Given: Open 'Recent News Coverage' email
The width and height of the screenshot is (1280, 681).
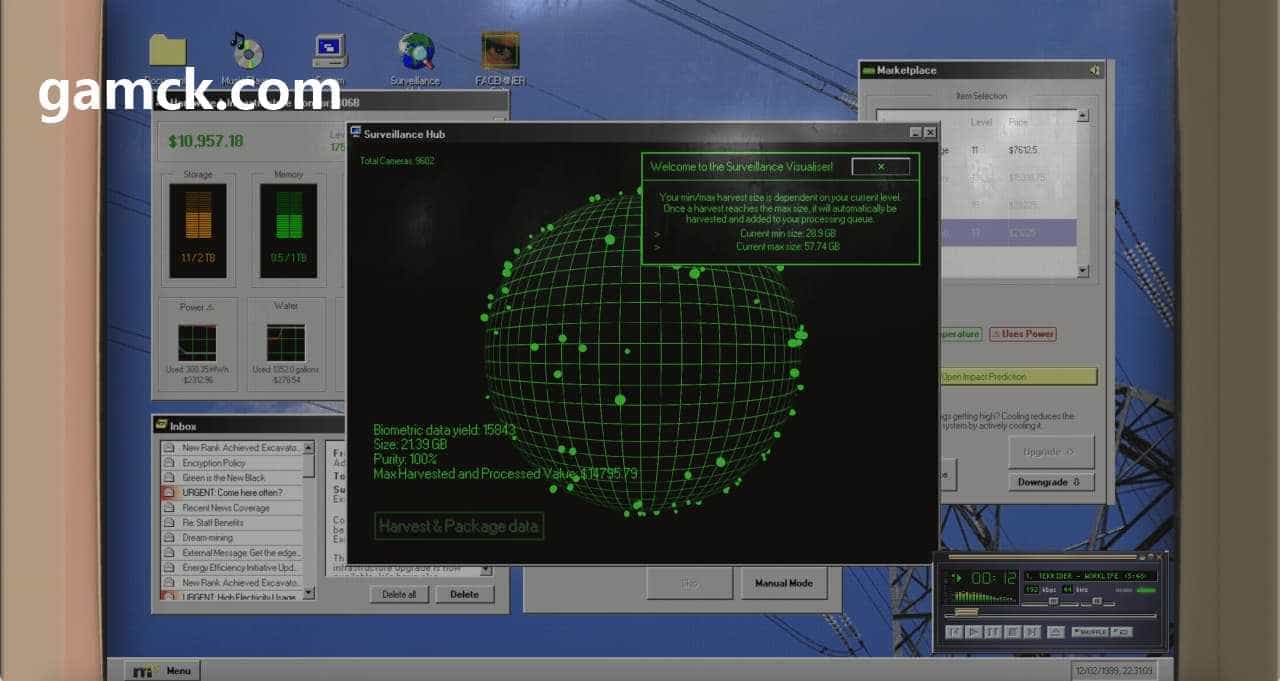Looking at the screenshot, I should 231,508.
